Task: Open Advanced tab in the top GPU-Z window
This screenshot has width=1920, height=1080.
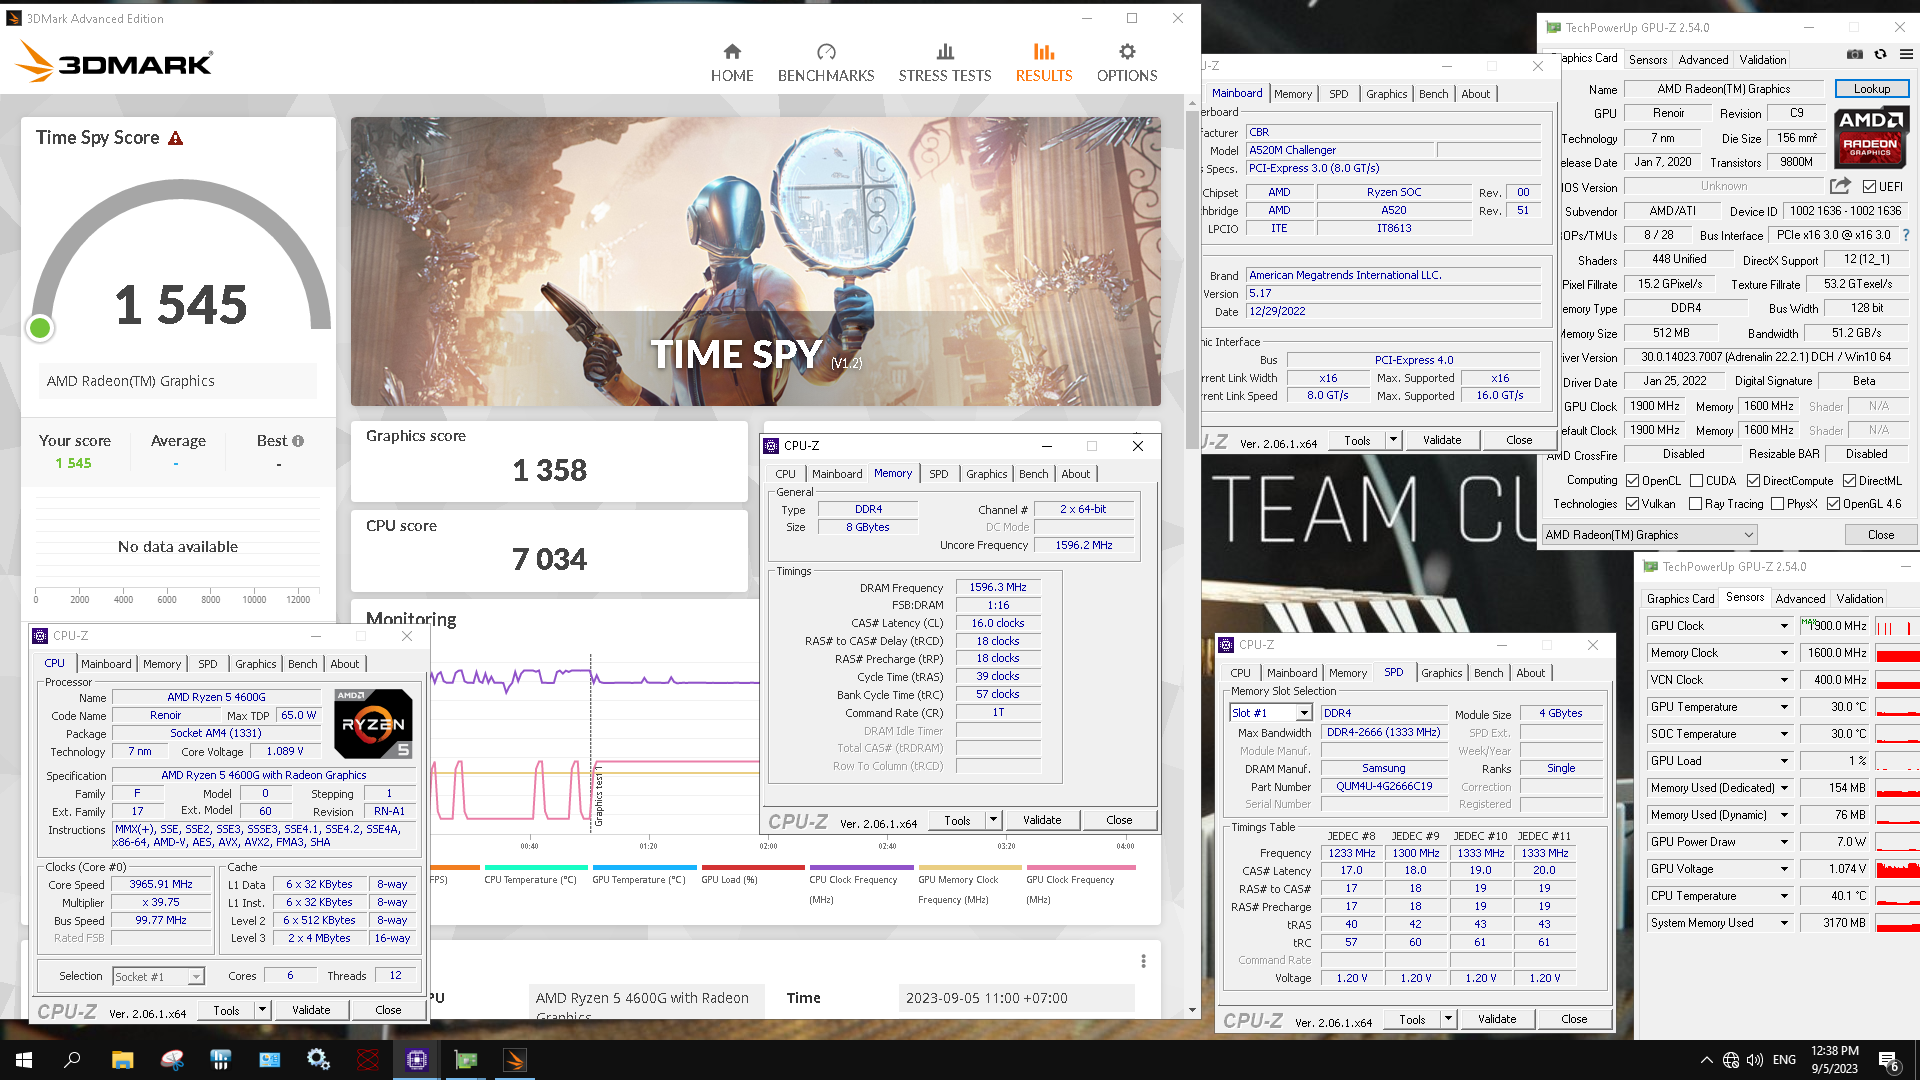Action: click(x=1703, y=60)
